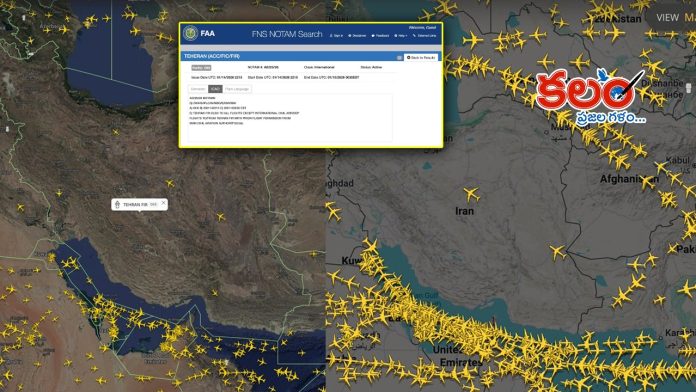The height and width of the screenshot is (392, 696).
Task: Click the End Date UTC value
Action: point(332,77)
